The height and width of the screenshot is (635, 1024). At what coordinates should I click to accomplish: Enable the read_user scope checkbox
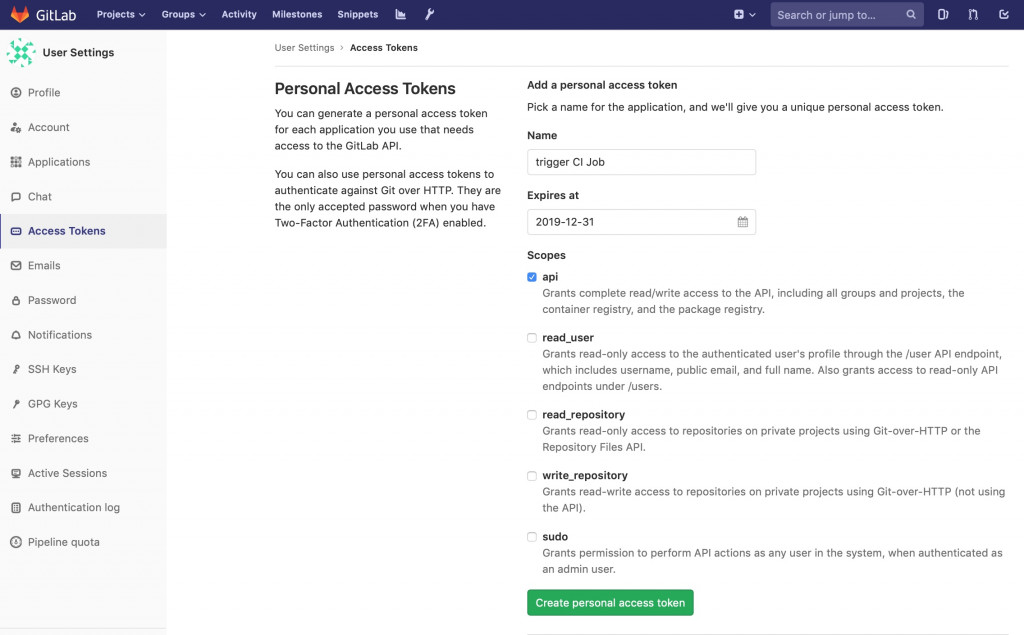(532, 338)
